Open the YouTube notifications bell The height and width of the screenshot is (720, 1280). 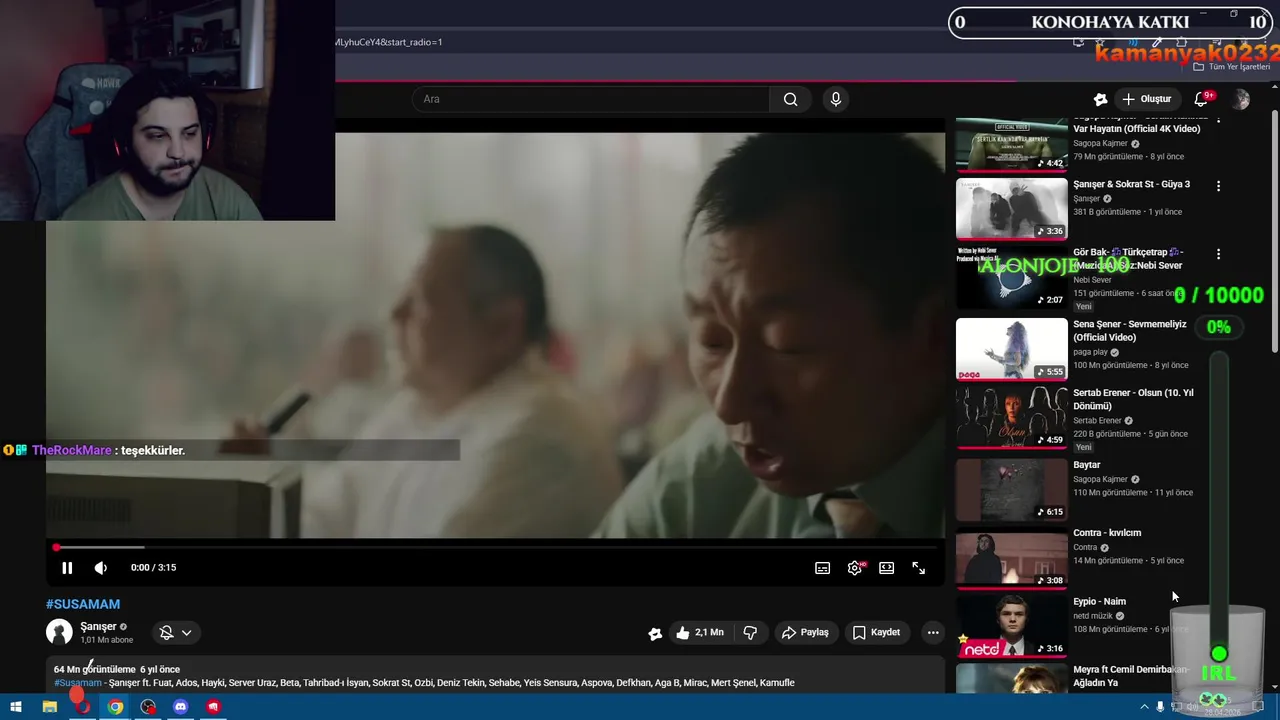[x=1202, y=99]
